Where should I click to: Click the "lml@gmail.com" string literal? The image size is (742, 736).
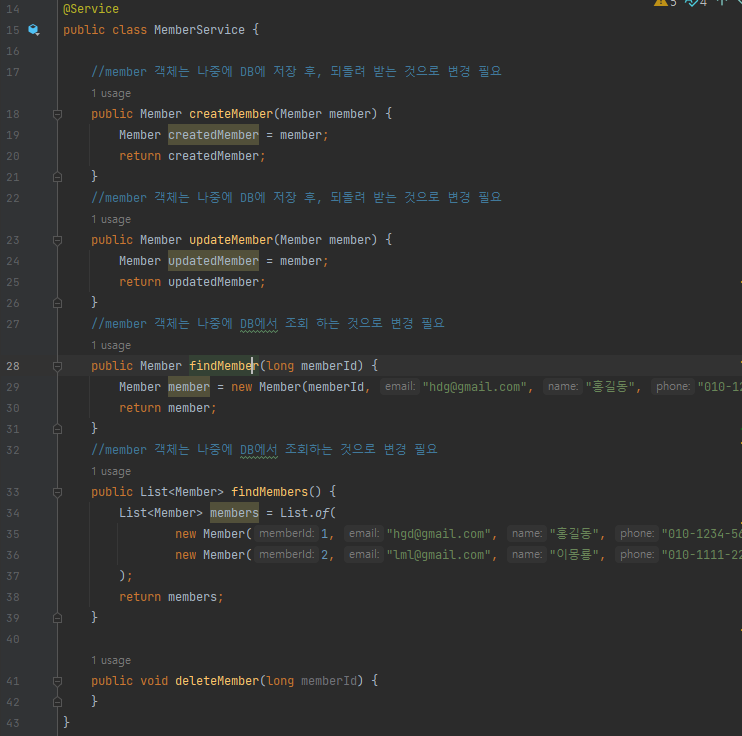click(439, 555)
